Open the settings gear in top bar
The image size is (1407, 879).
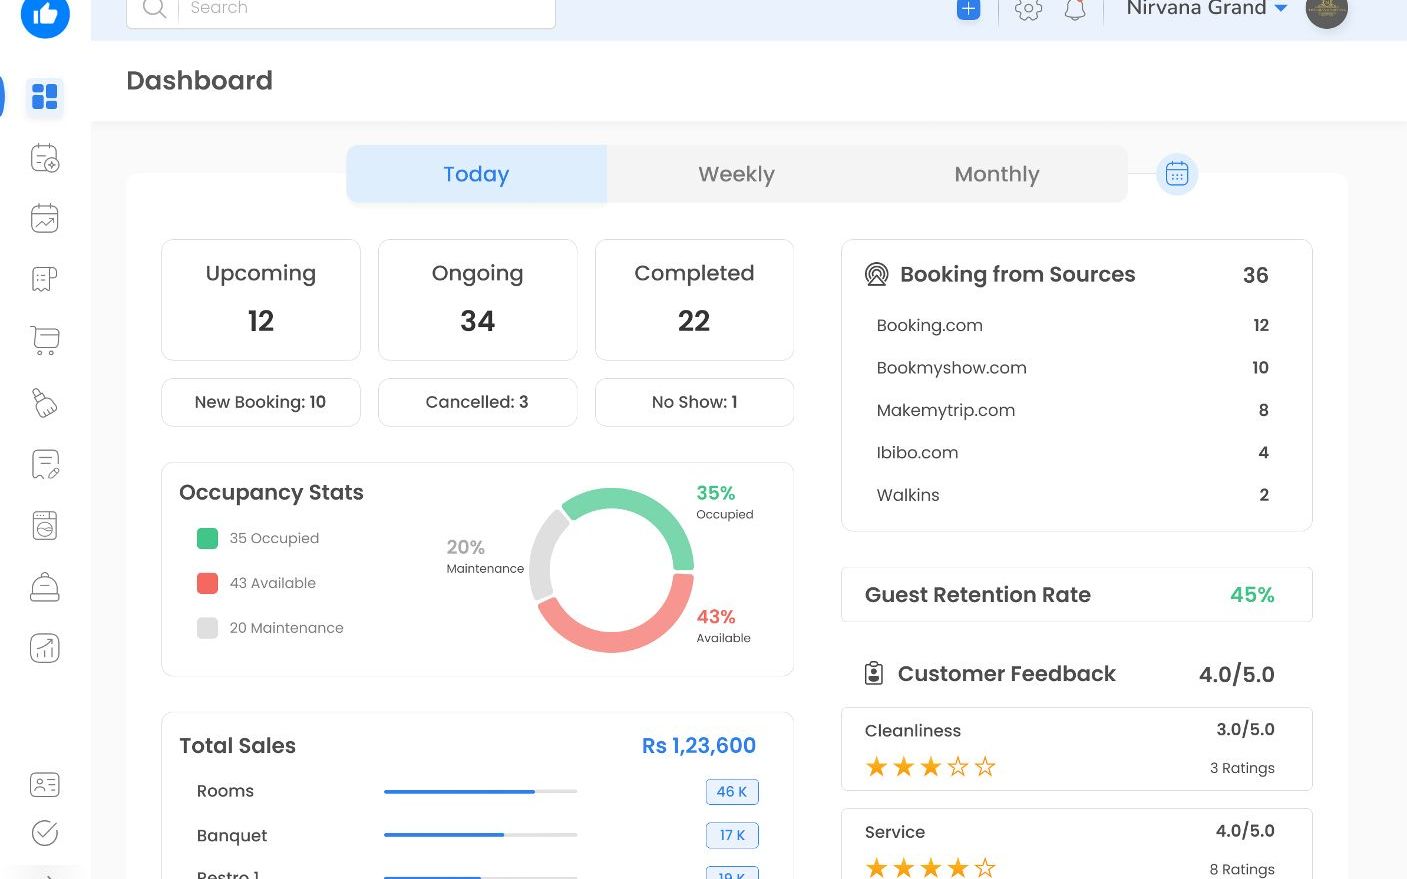(1028, 10)
